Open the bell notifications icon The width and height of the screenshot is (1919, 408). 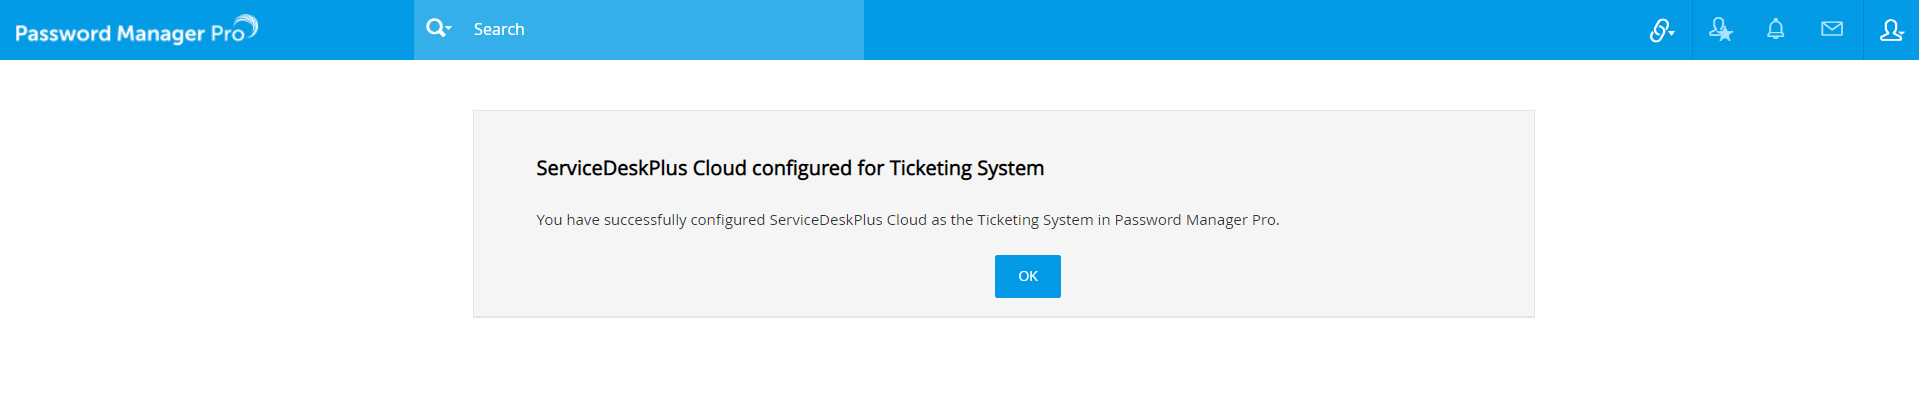tap(1776, 29)
